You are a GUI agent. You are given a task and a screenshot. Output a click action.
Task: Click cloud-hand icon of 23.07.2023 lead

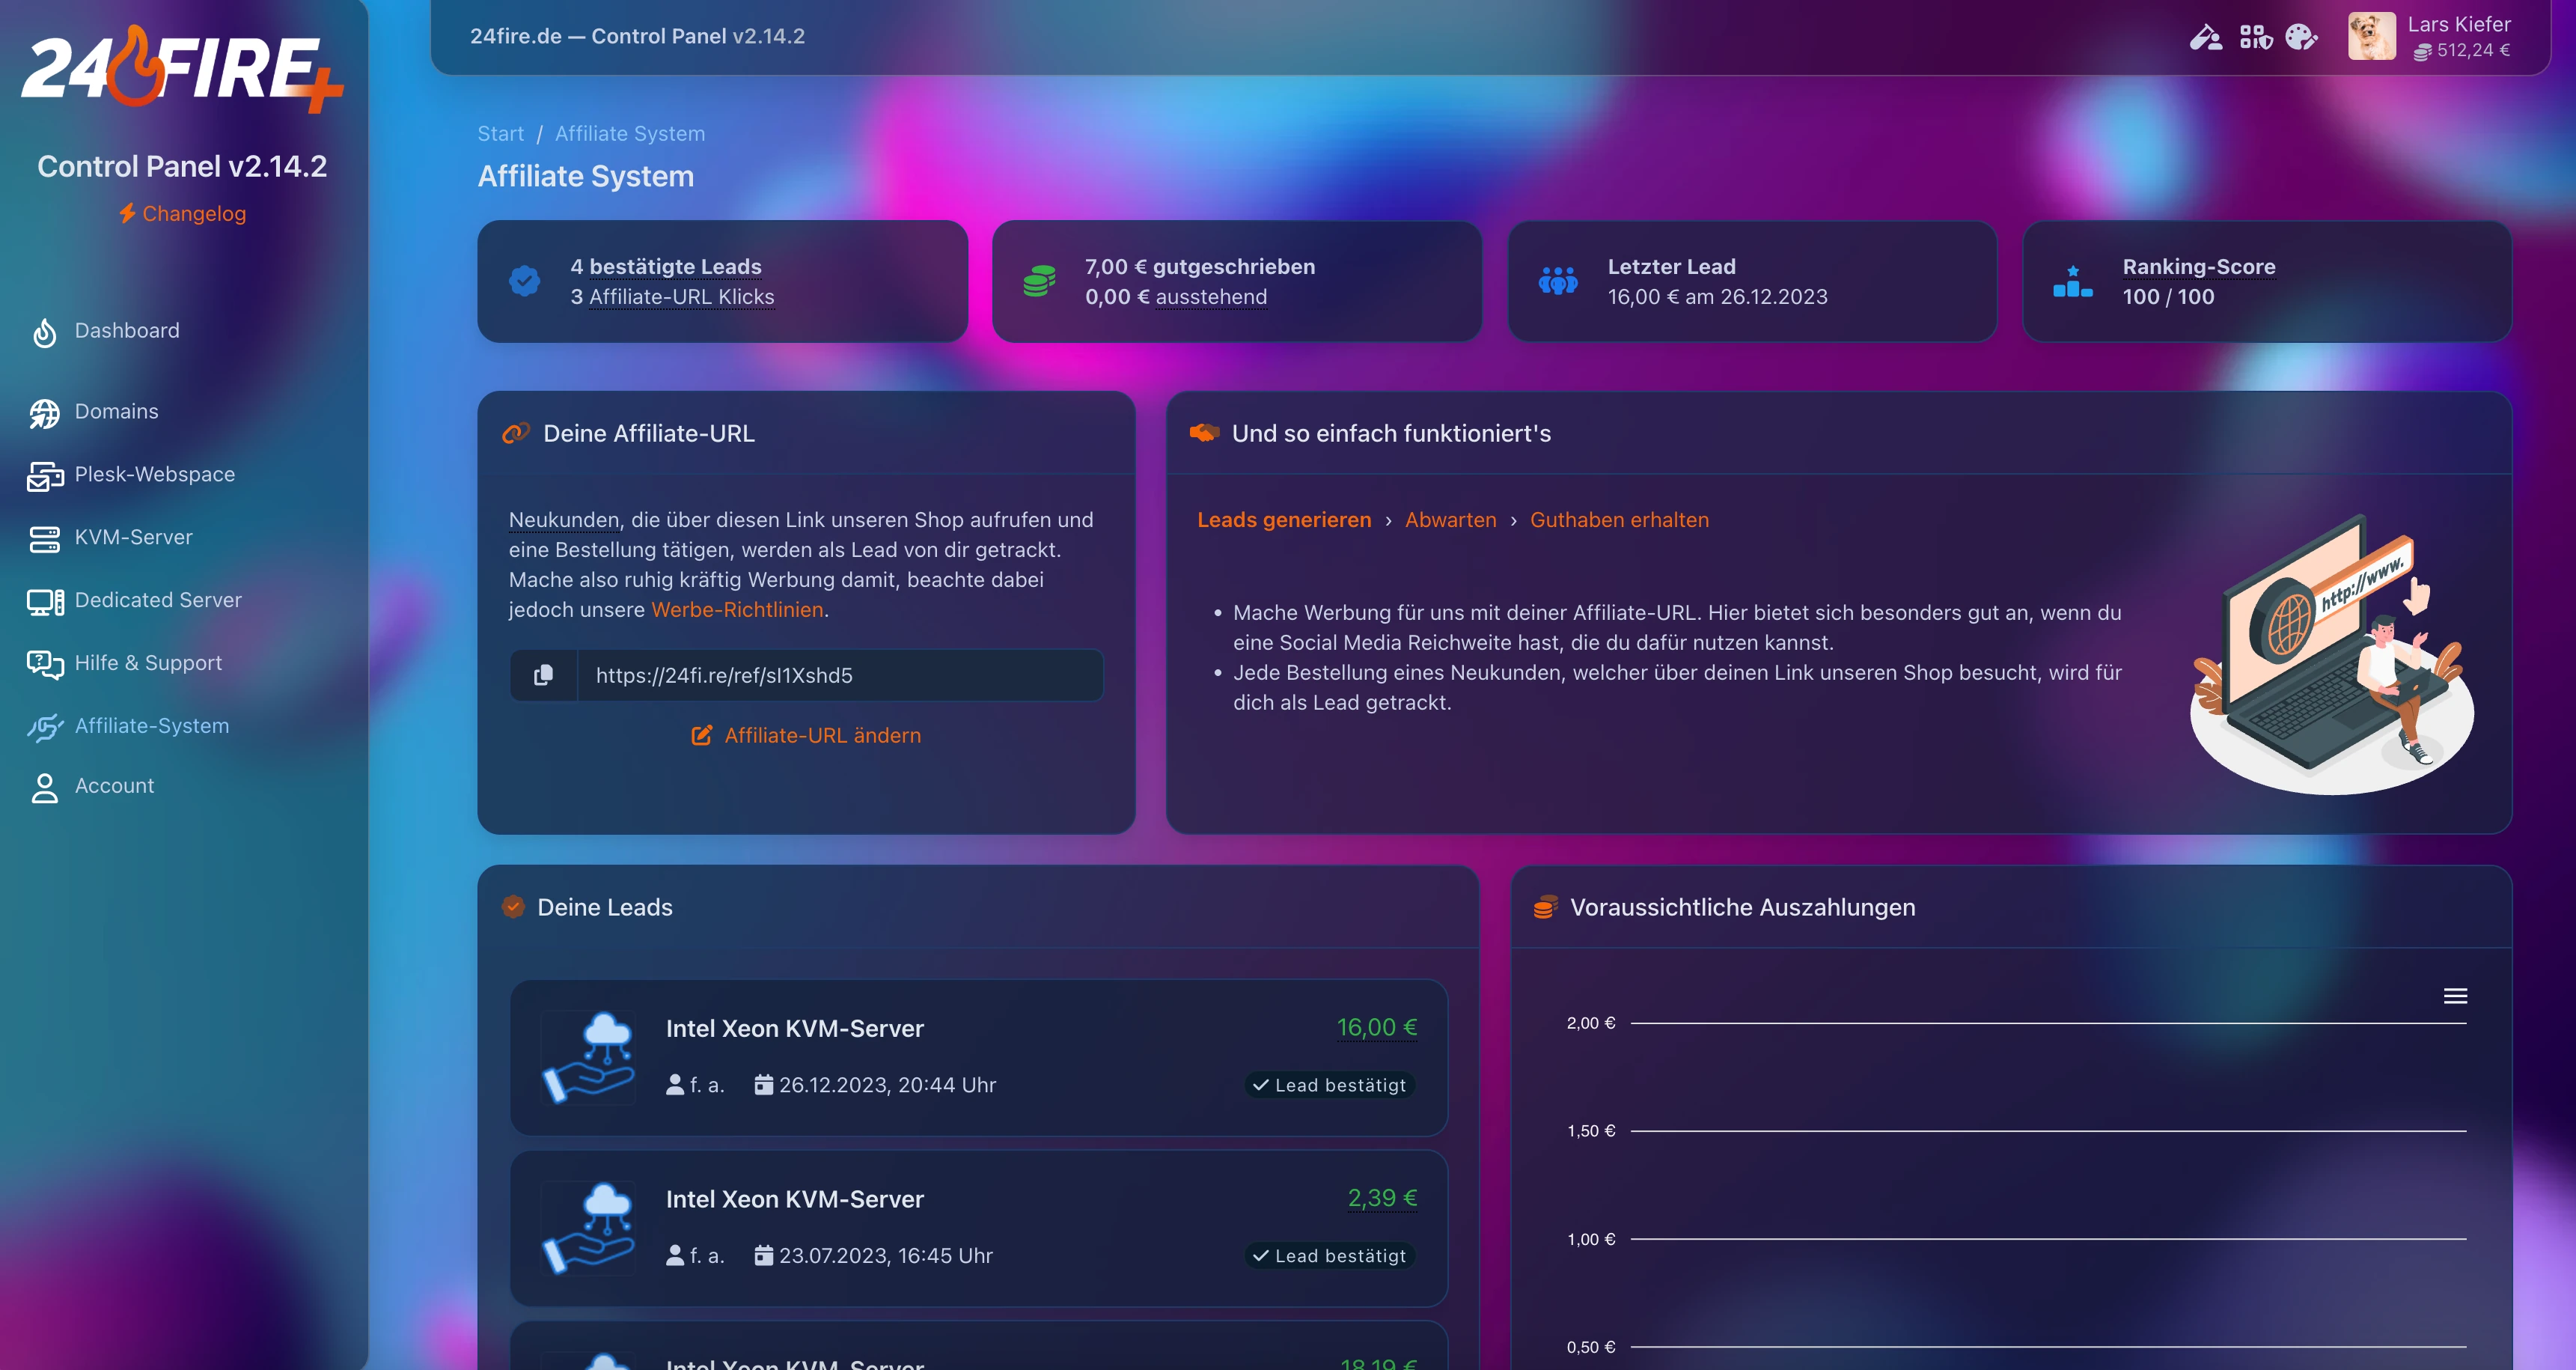[588, 1228]
